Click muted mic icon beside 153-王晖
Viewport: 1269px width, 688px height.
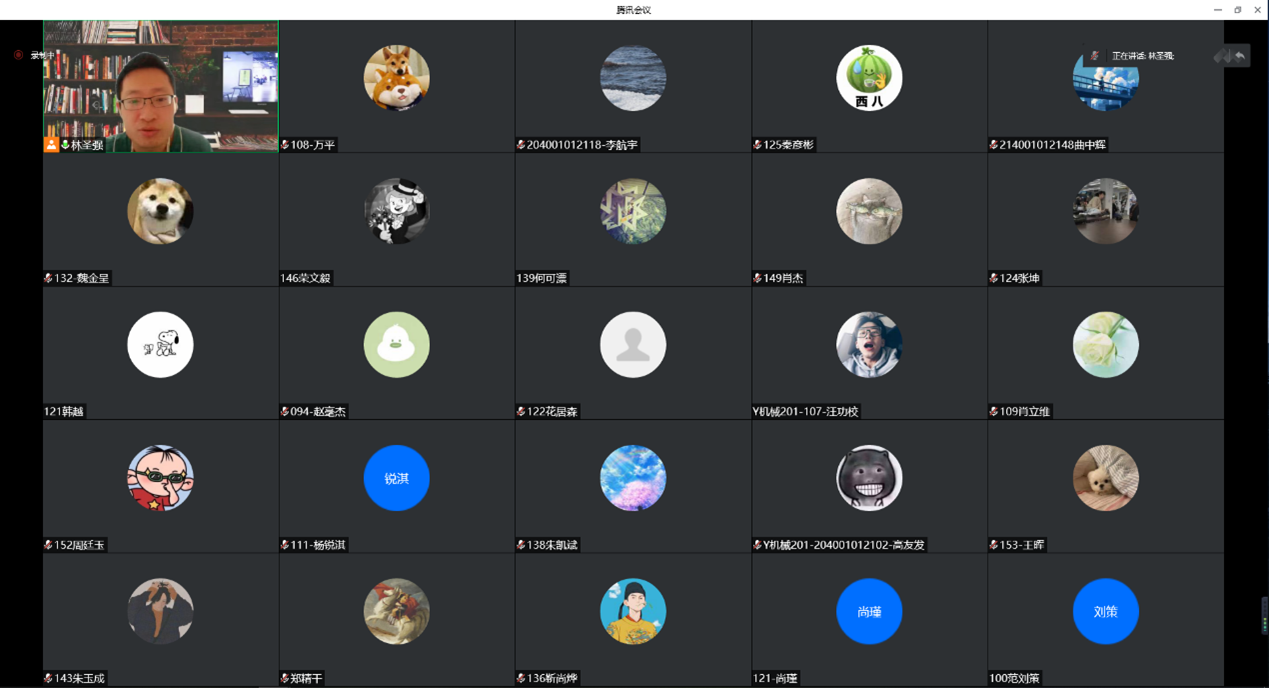(993, 545)
